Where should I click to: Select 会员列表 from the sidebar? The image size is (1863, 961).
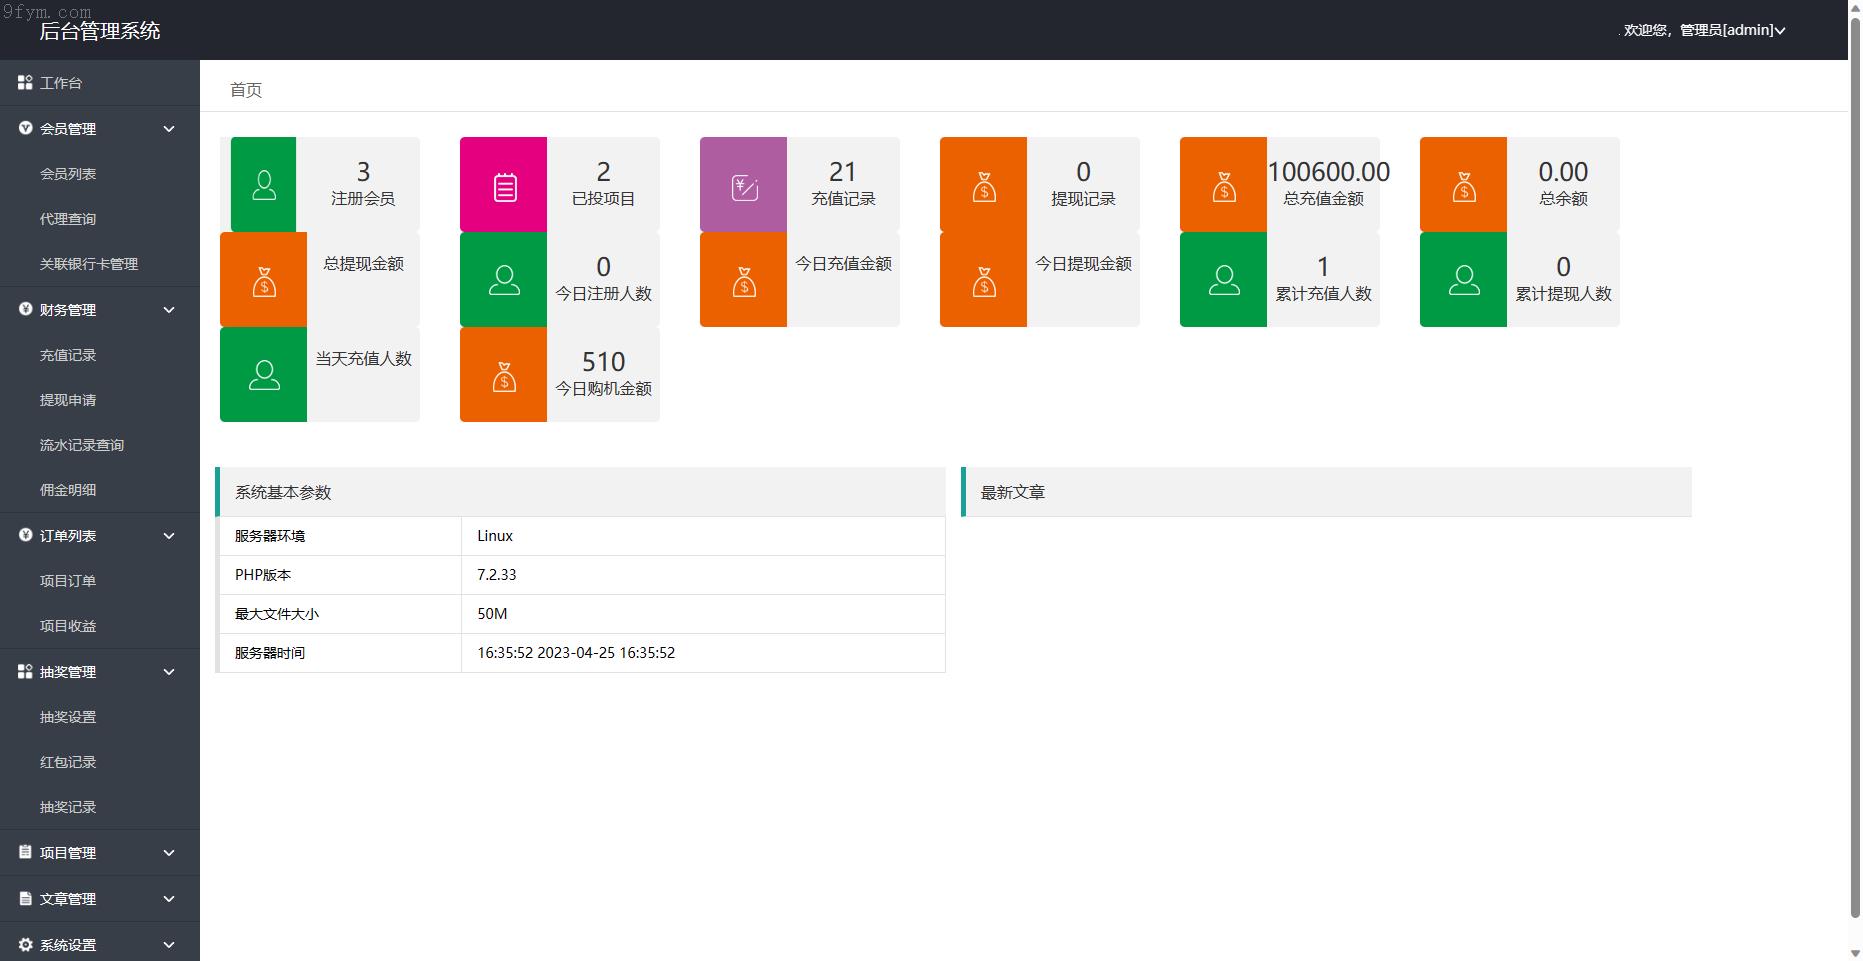click(68, 174)
